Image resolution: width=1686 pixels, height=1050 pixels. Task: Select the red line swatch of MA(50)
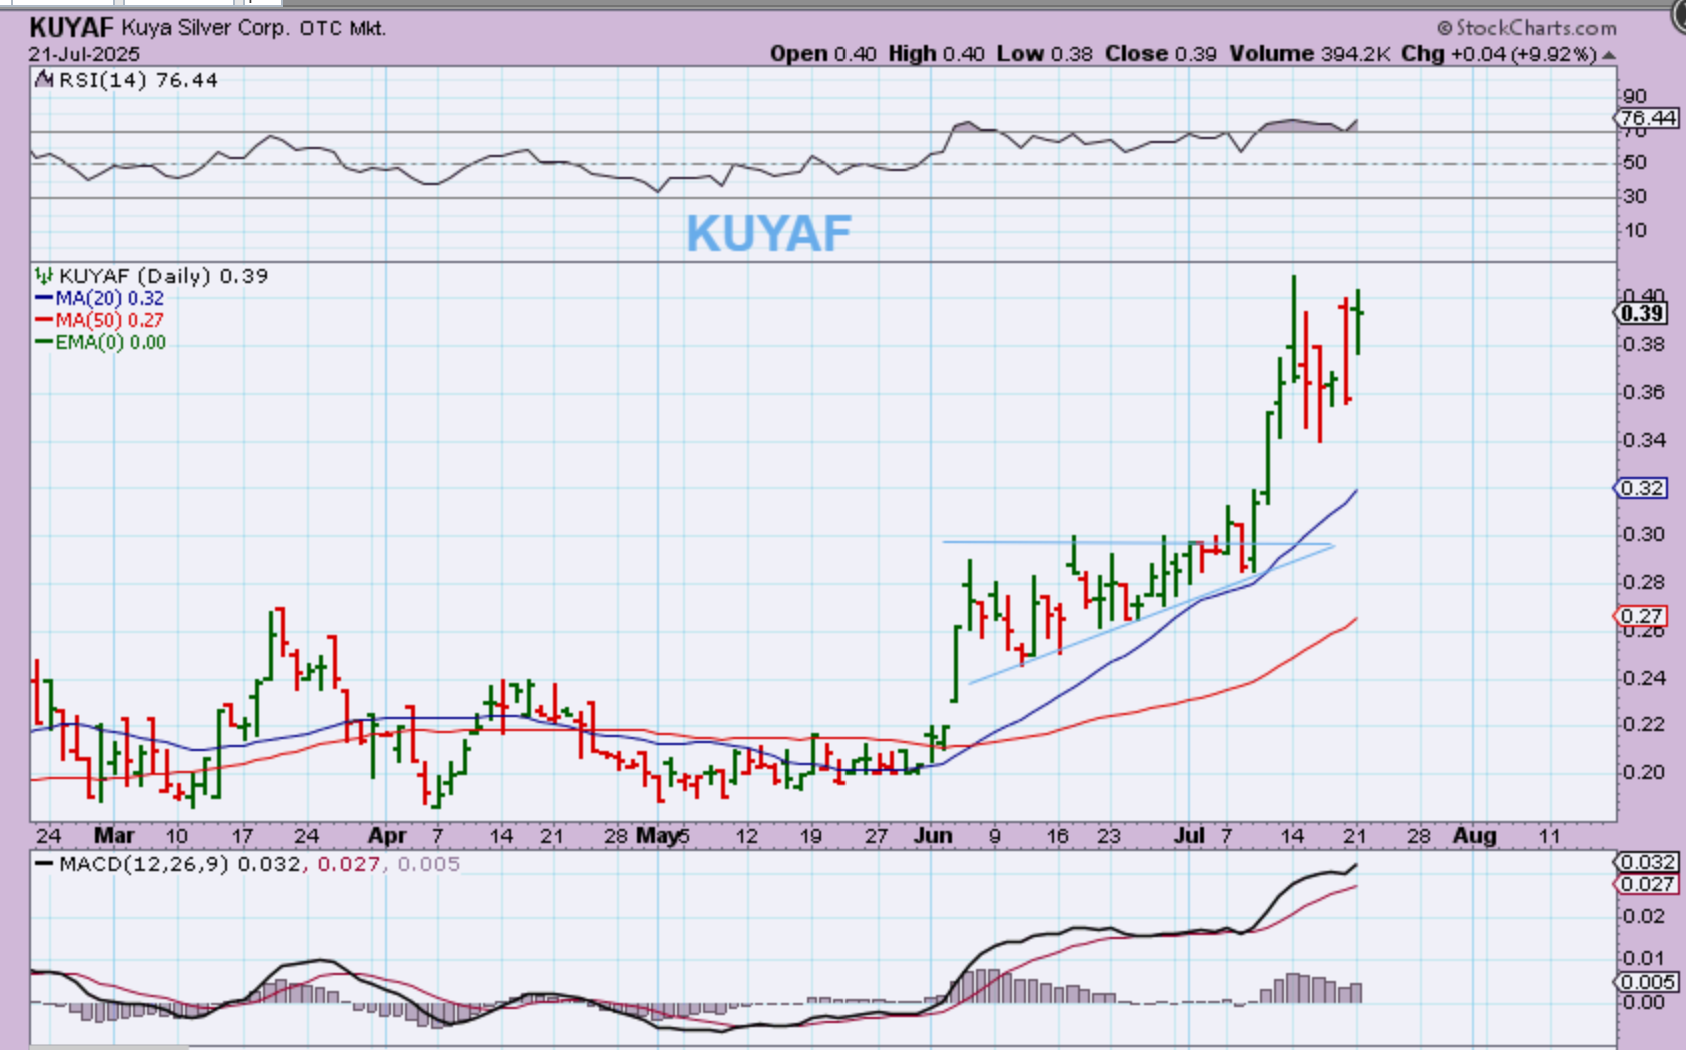44,320
